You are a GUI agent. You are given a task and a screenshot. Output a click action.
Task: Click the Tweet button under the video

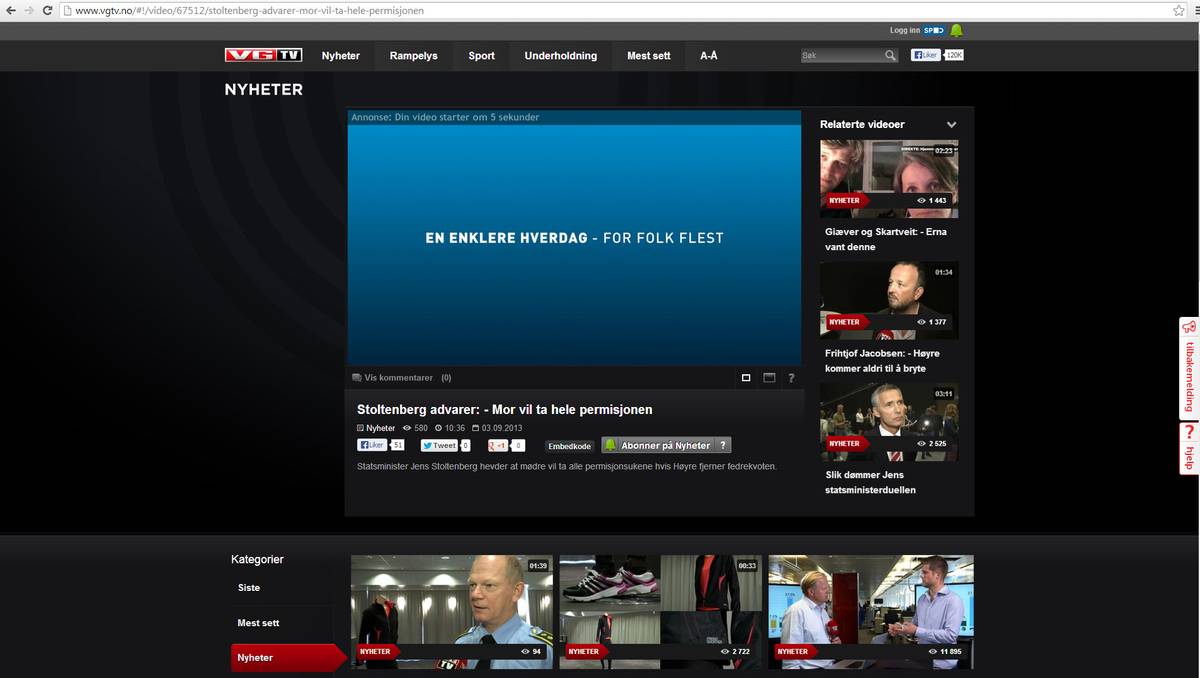439,446
